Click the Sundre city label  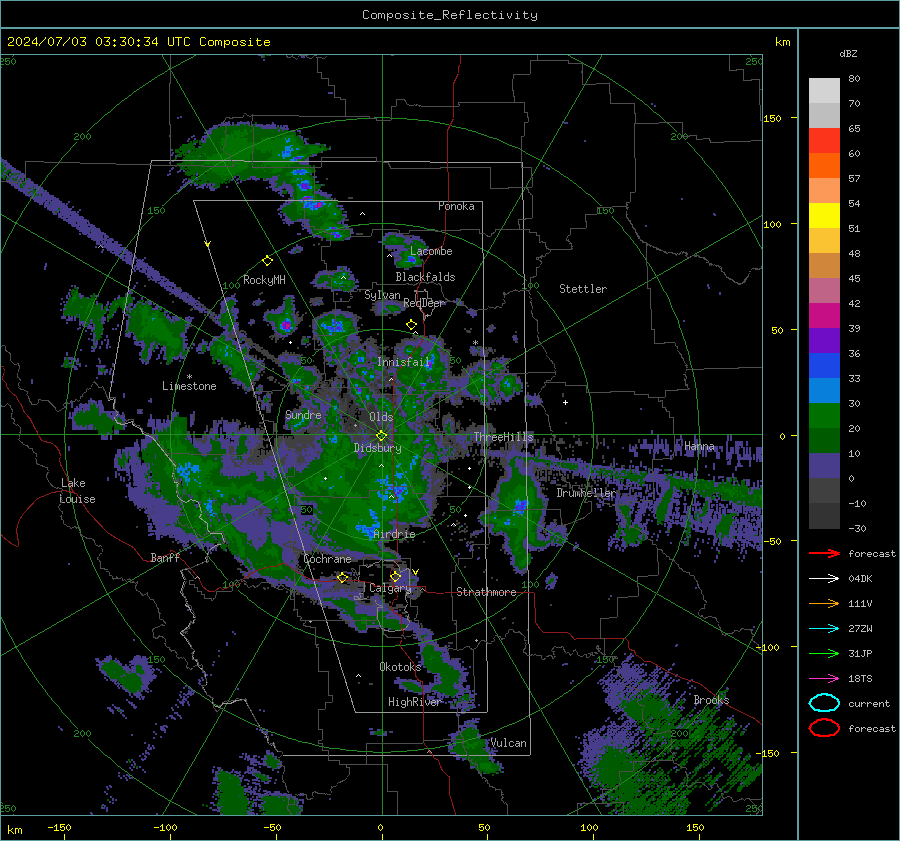[303, 415]
